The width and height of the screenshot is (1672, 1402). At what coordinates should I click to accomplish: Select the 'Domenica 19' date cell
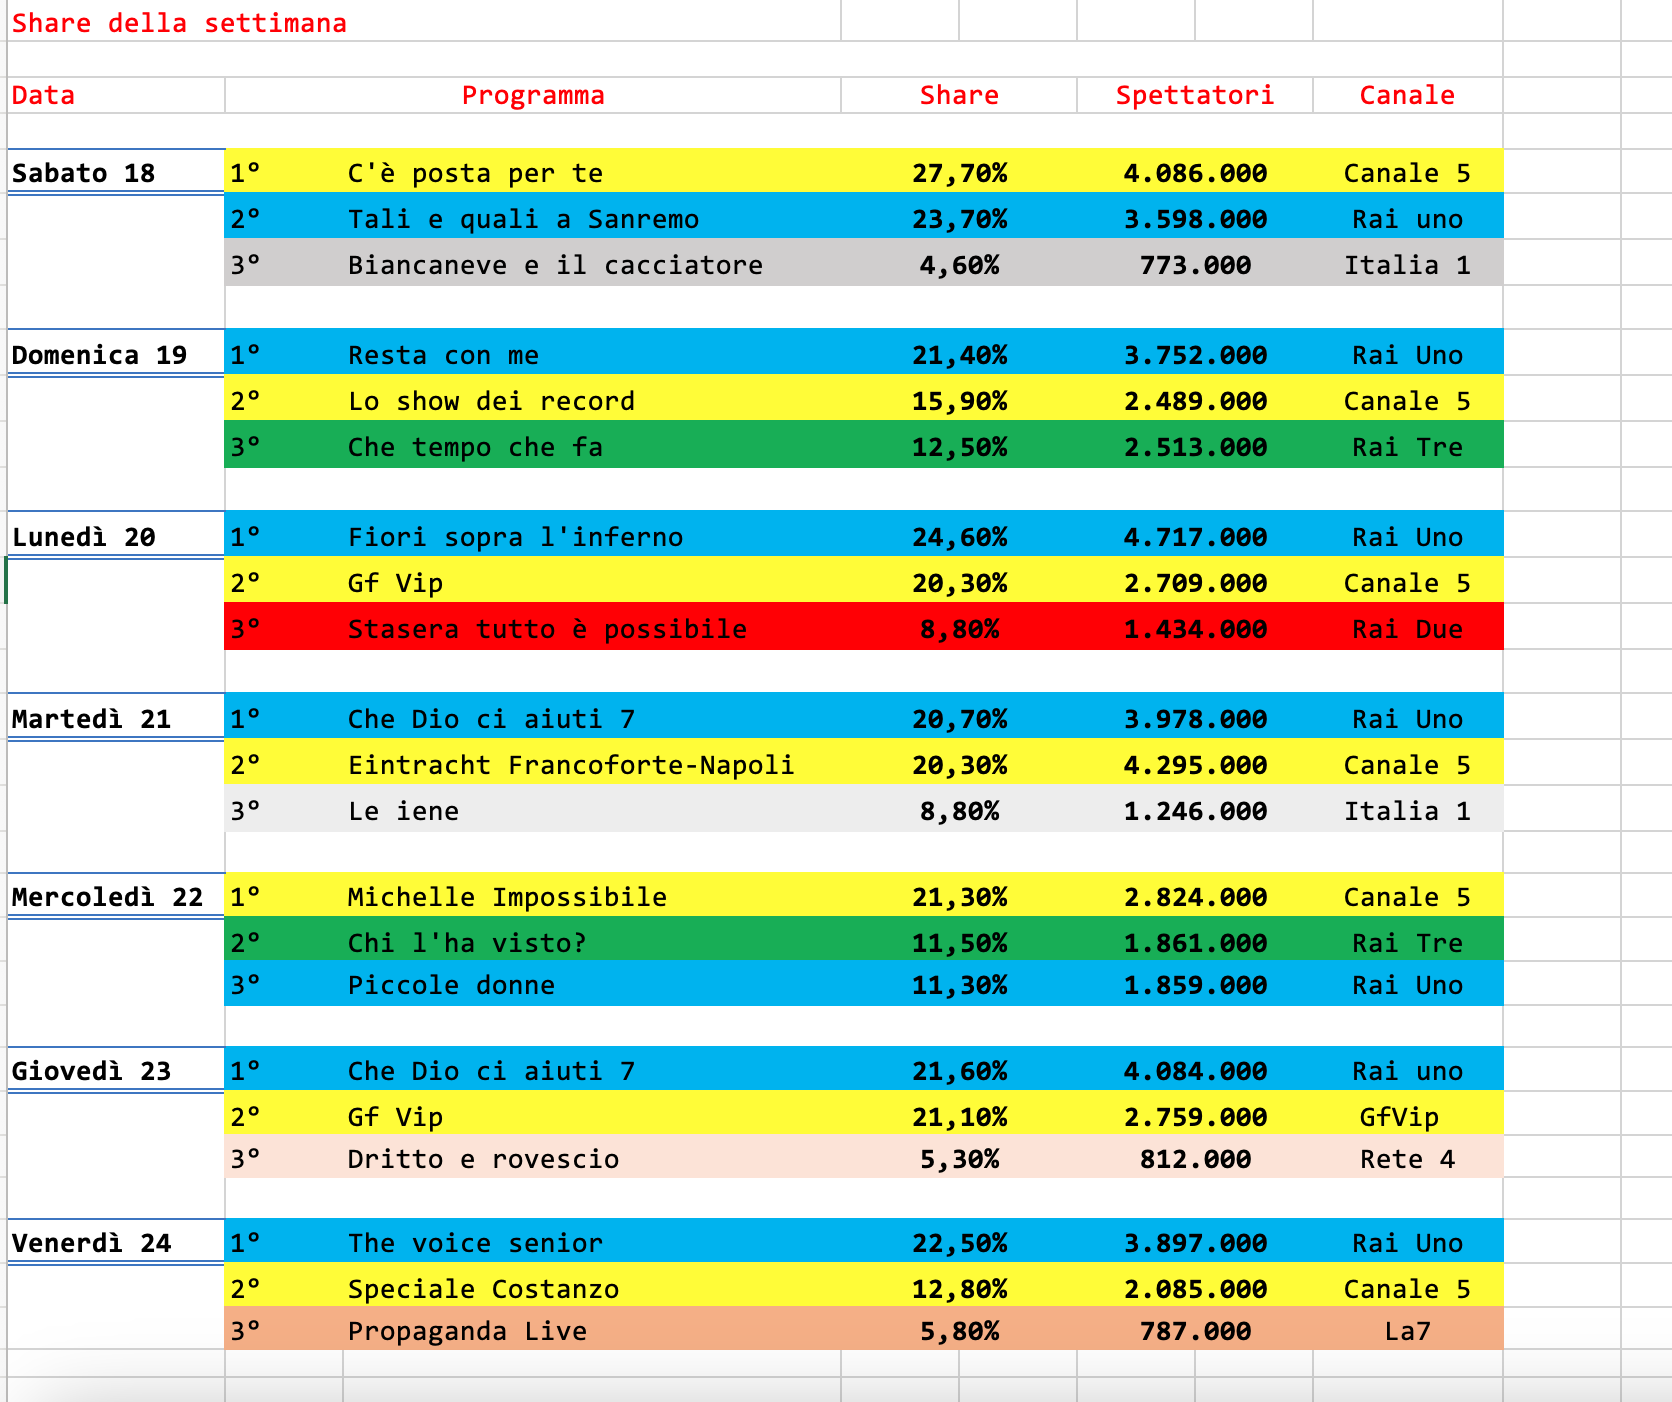pos(99,355)
